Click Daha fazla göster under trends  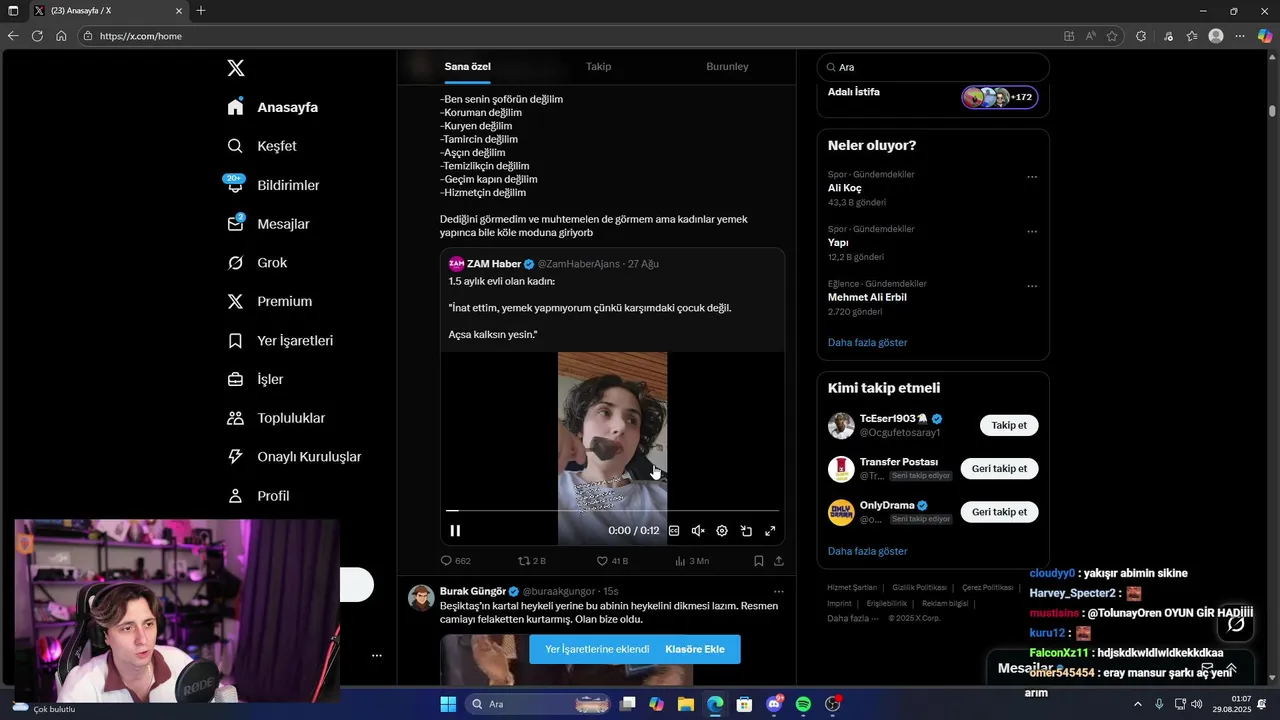867,342
